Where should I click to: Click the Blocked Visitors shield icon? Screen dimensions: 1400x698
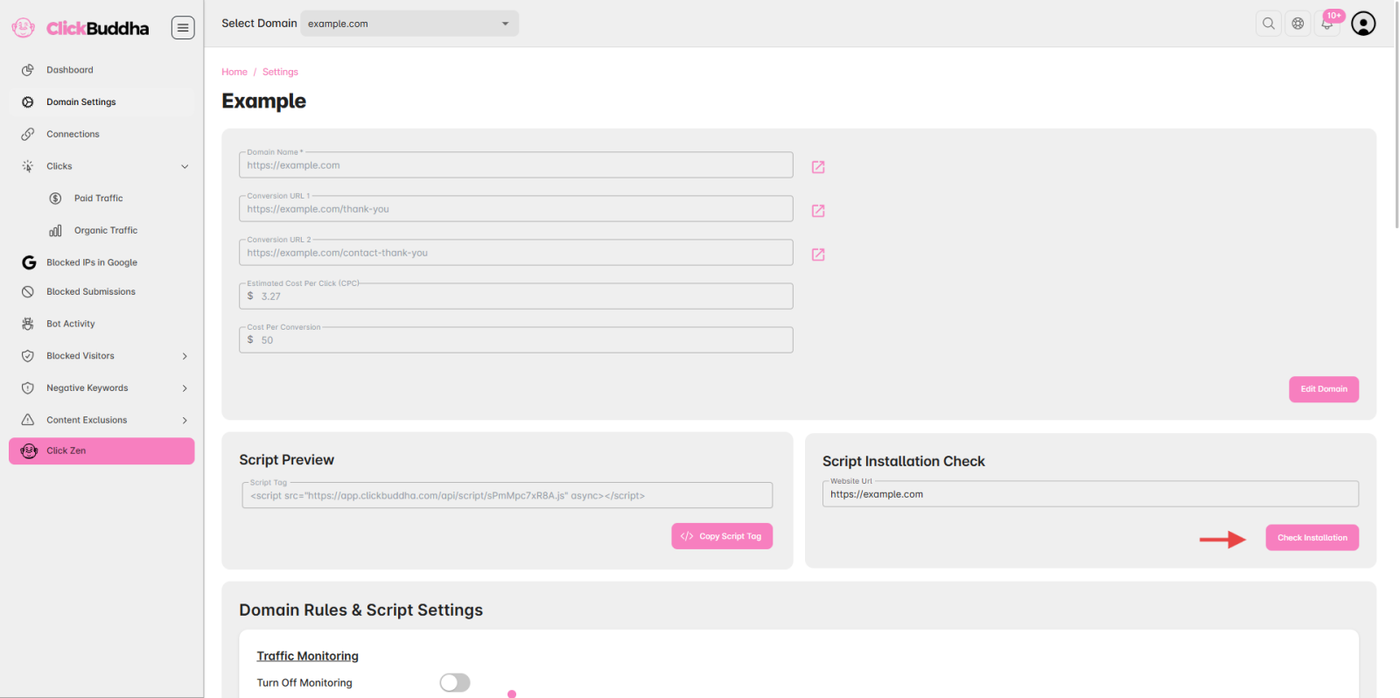(28, 356)
